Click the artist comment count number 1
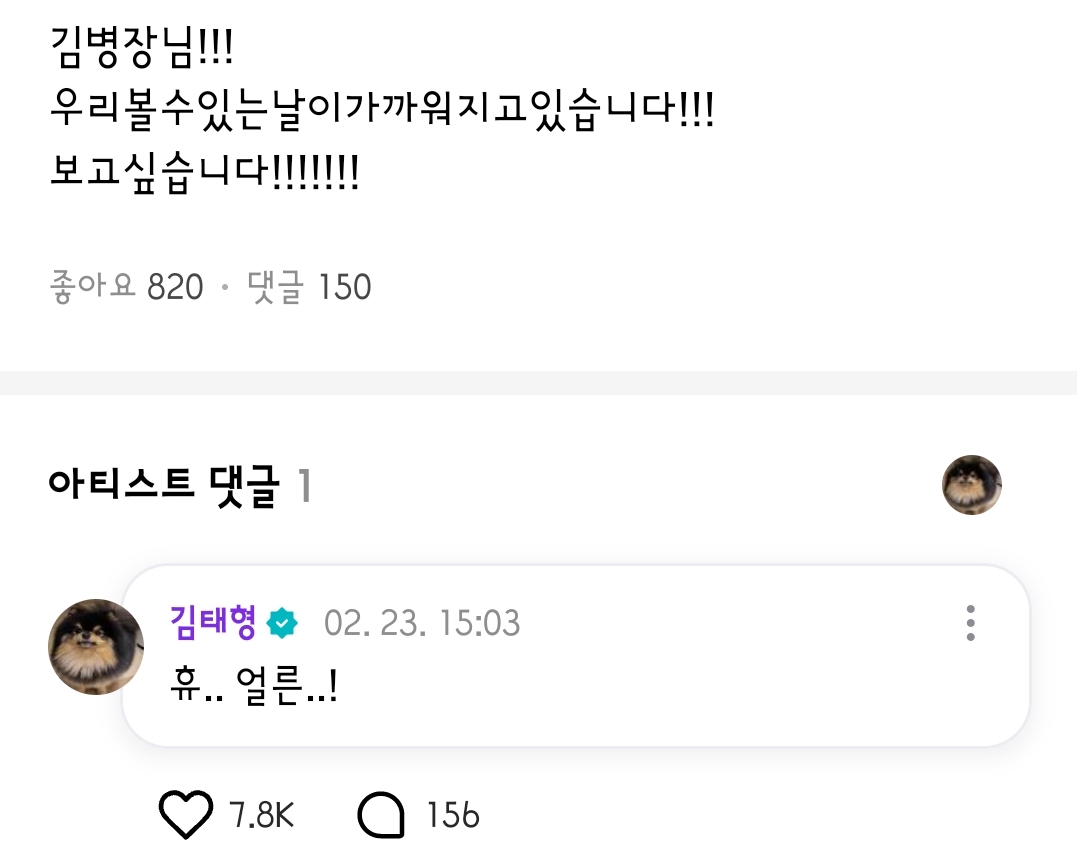Screen dimensions: 1077x862 (x=305, y=486)
